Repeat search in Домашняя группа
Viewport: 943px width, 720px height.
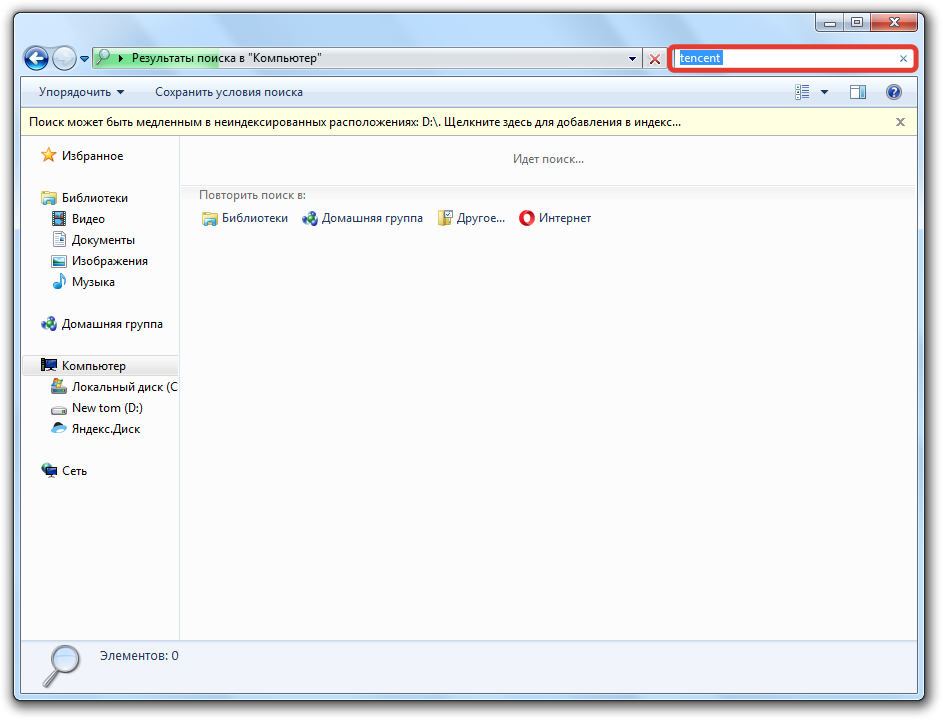click(362, 218)
